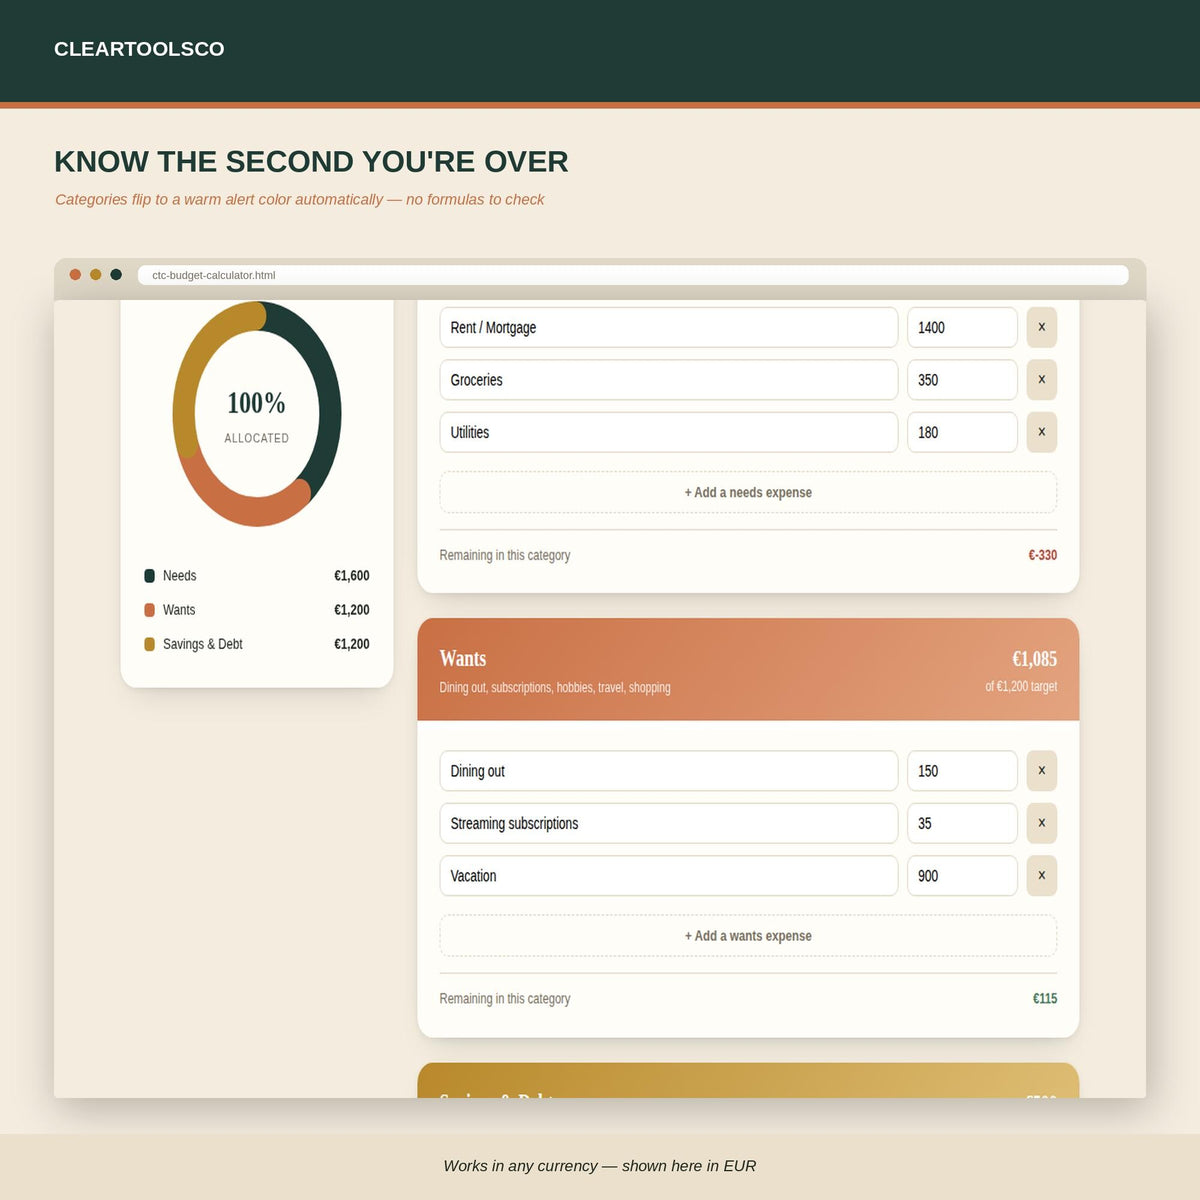Click the Wants €1,200 legend amount

click(x=352, y=610)
